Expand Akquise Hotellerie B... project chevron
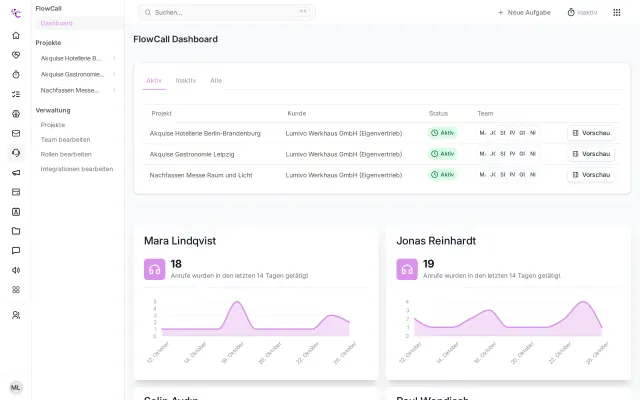 coord(114,58)
